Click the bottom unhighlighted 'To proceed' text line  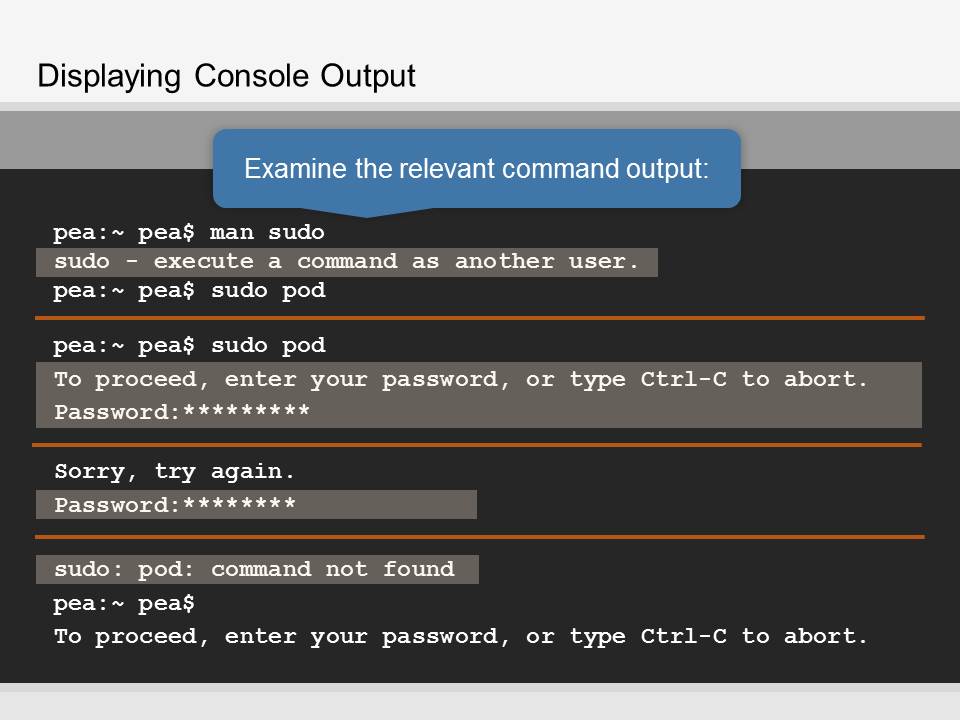click(460, 637)
